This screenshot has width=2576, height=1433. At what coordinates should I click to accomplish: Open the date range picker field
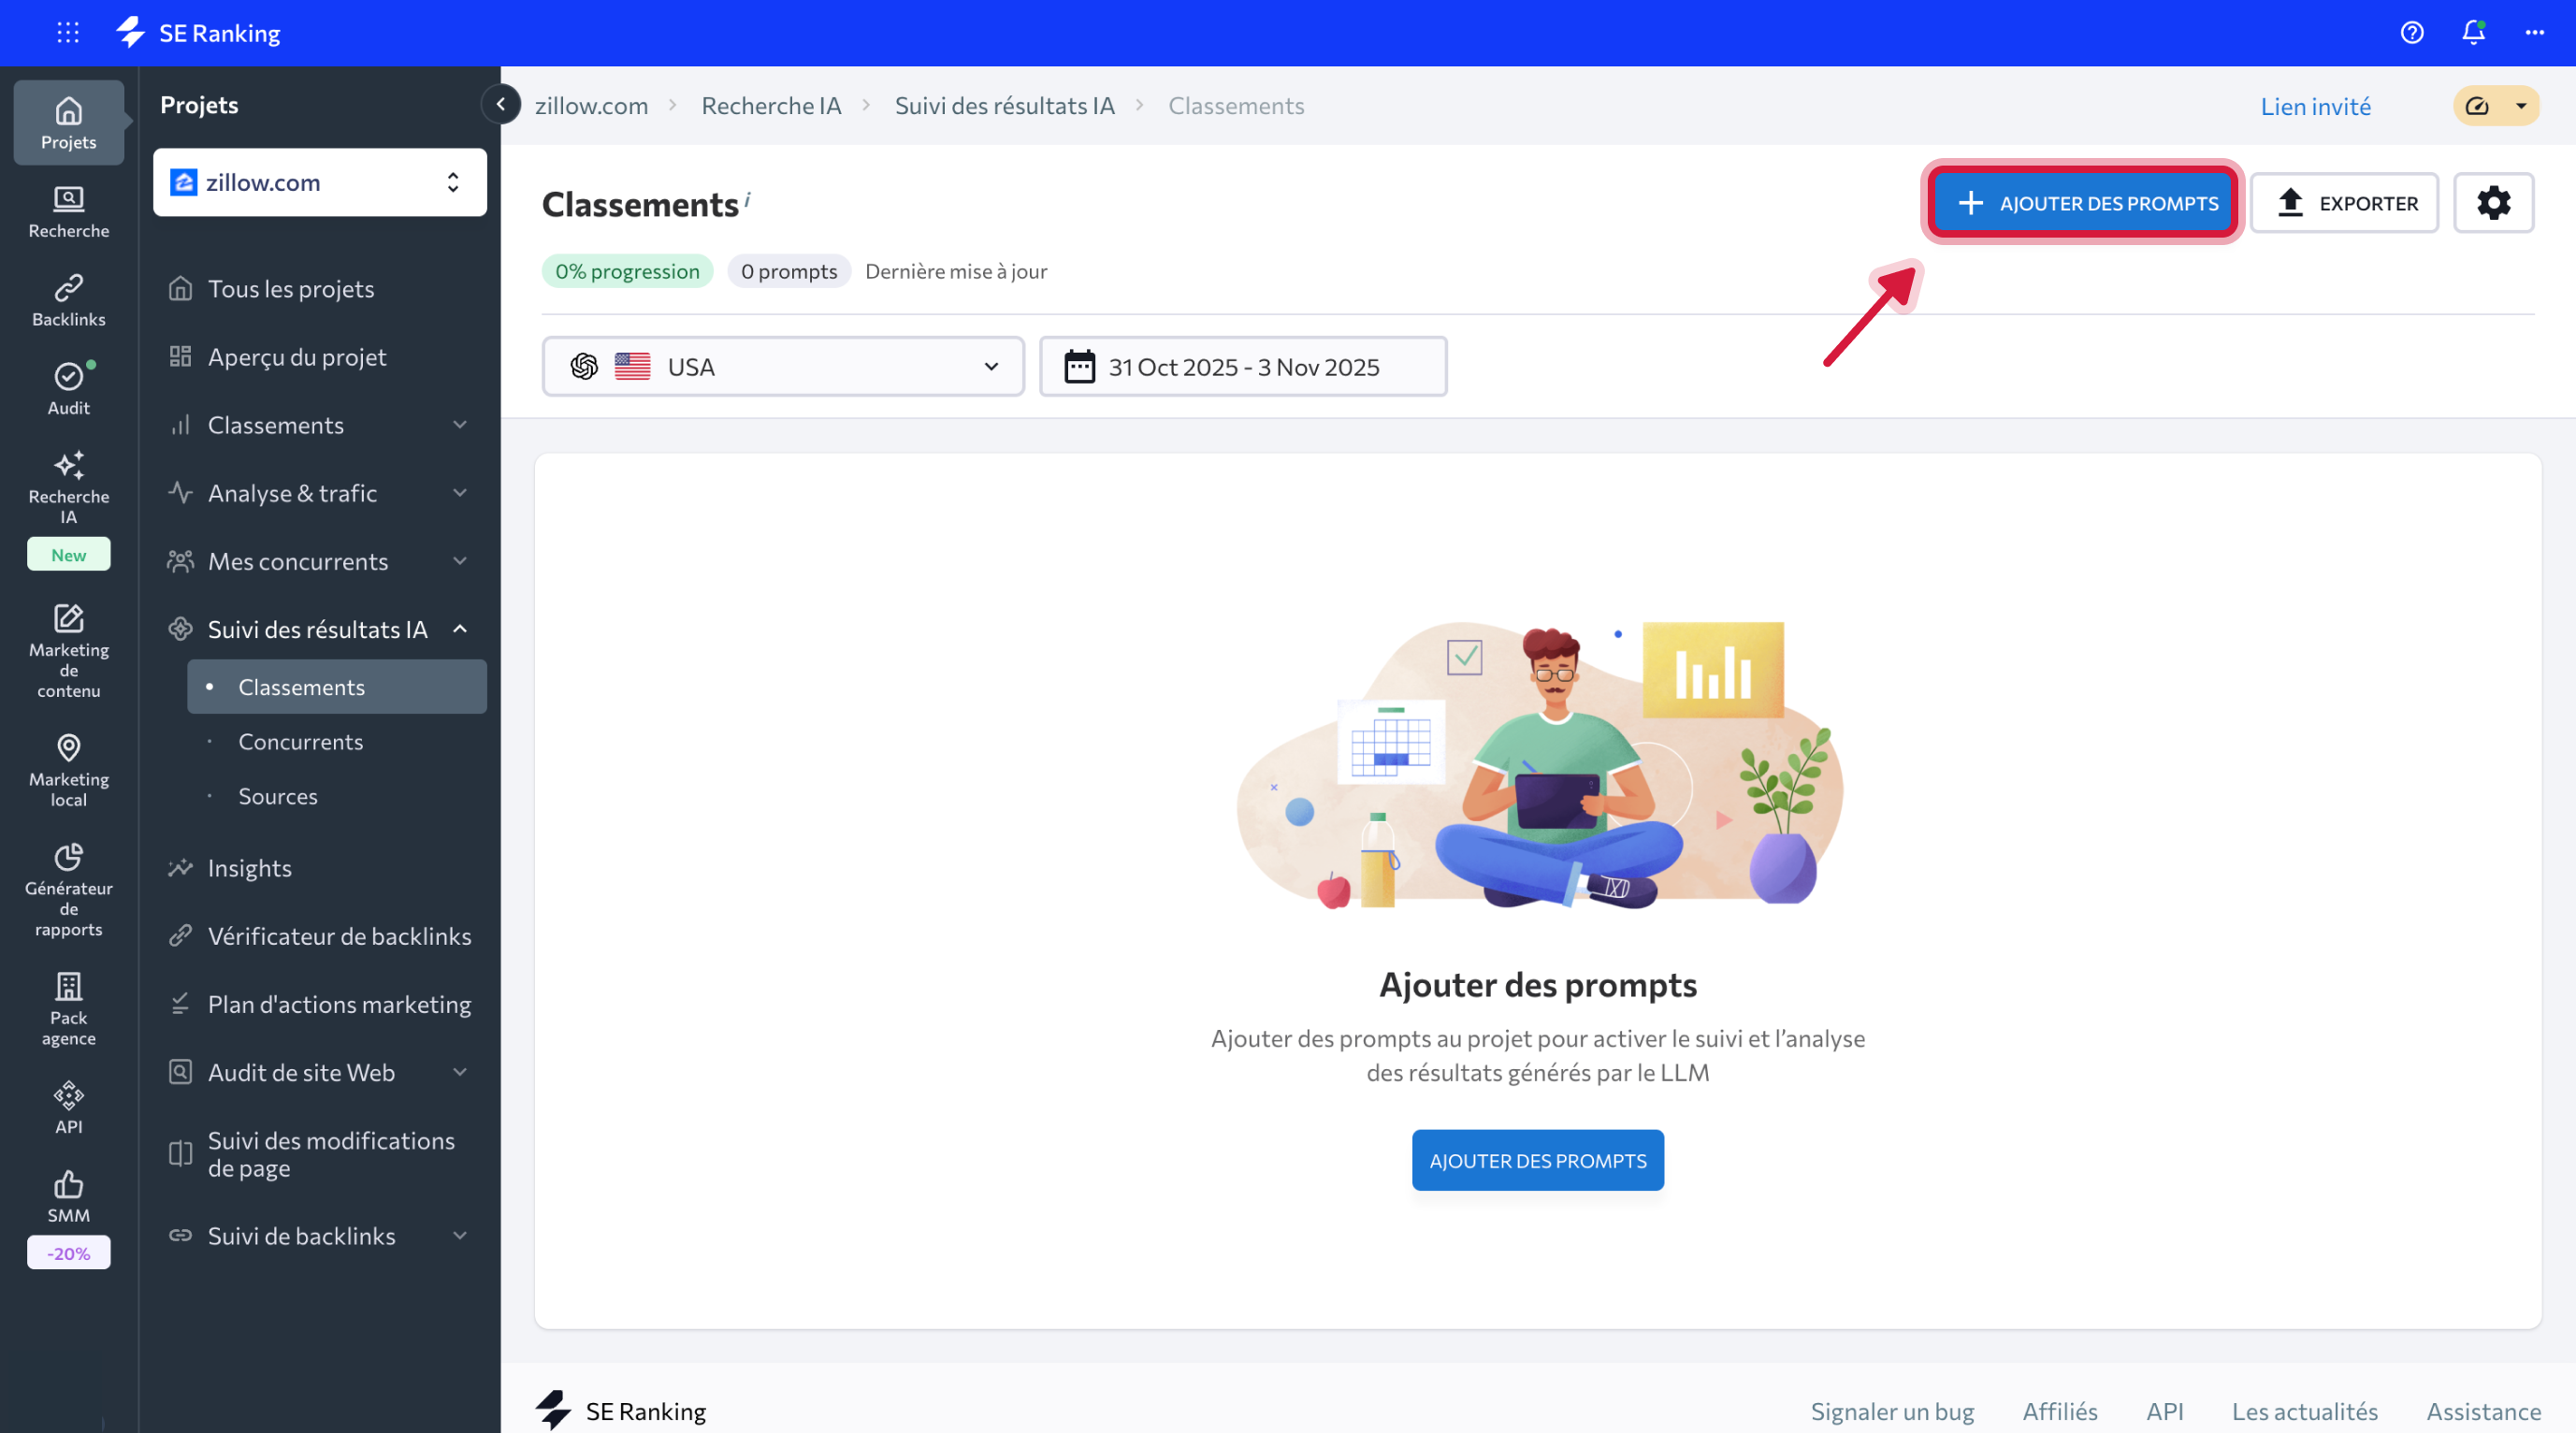point(1242,367)
